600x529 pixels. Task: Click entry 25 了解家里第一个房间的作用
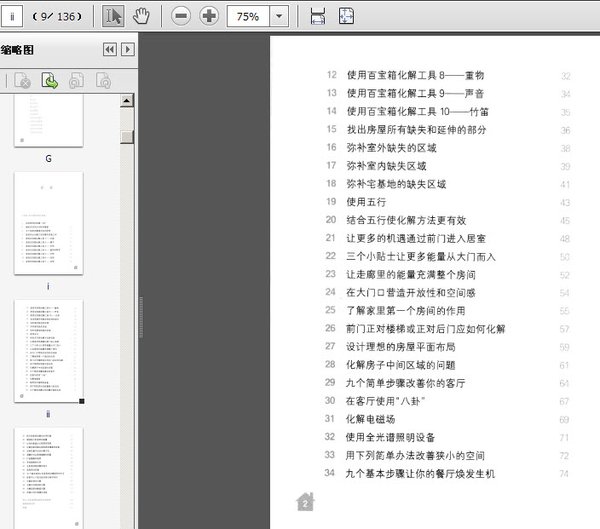point(448,310)
